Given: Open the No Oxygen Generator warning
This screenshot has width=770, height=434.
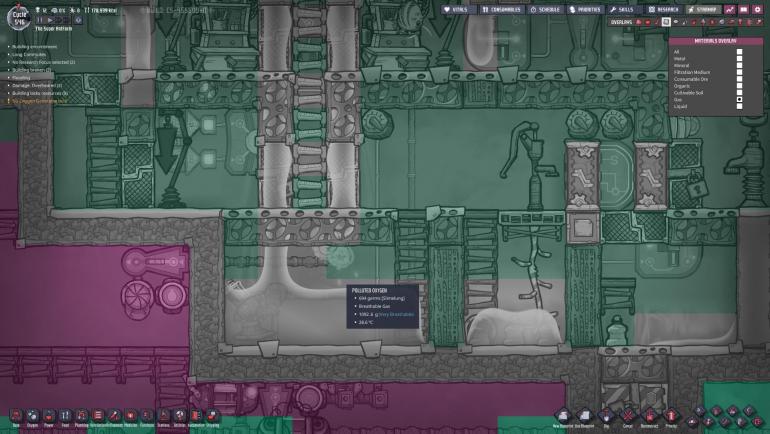Looking at the screenshot, I should coord(39,101).
